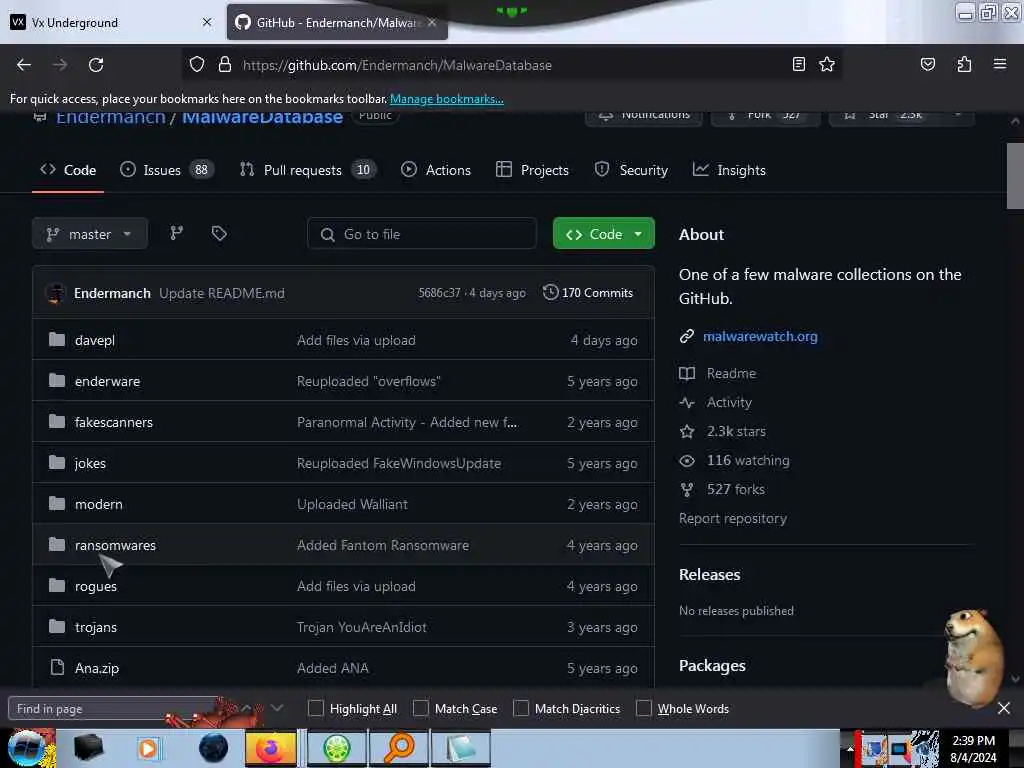Screen dimensions: 1024x768
Task: Open the Update README.md commit message
Action: click(222, 293)
